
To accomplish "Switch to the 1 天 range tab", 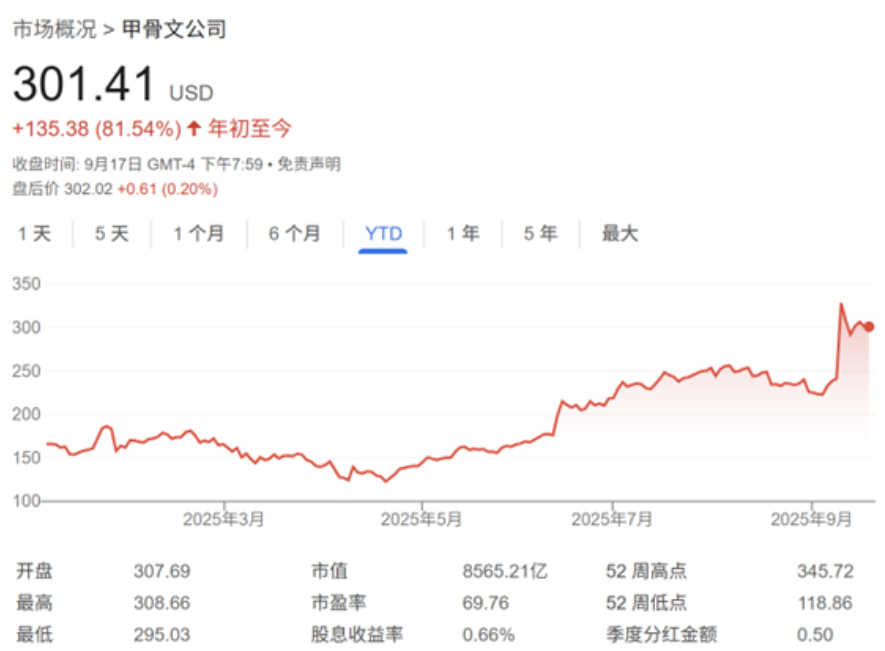I will click(34, 233).
